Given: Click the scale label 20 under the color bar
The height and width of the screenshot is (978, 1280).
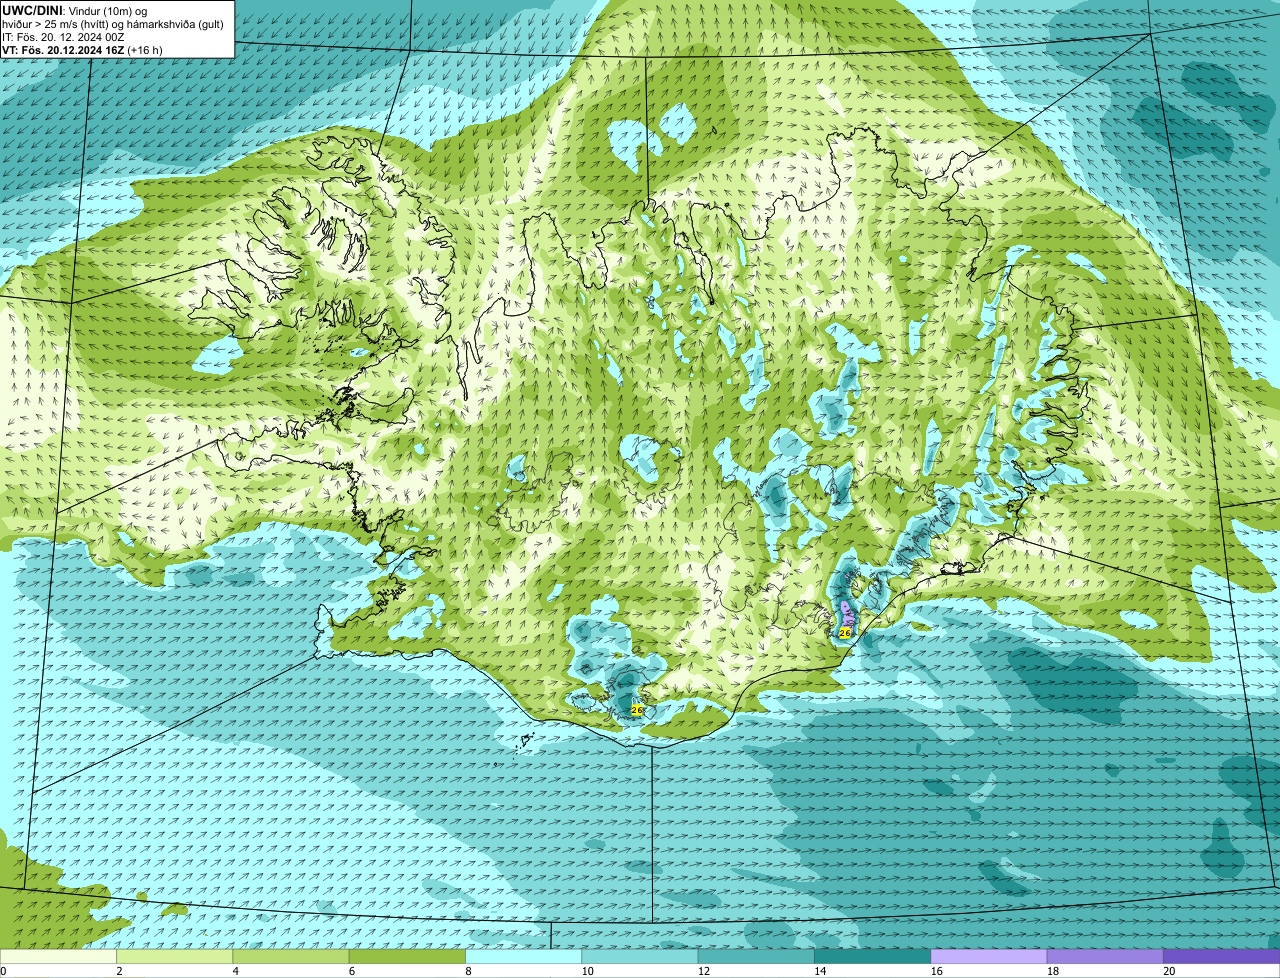Looking at the screenshot, I should 1169,971.
